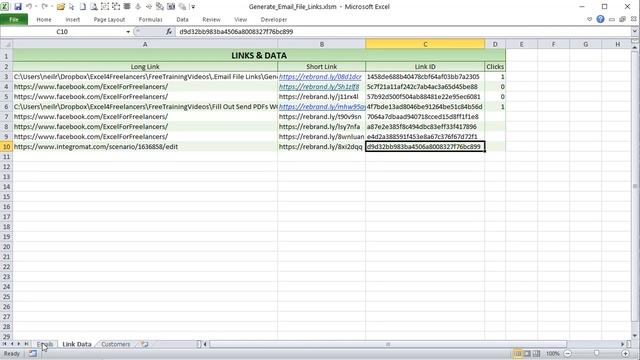Open the View ribbon tab

click(x=240, y=19)
